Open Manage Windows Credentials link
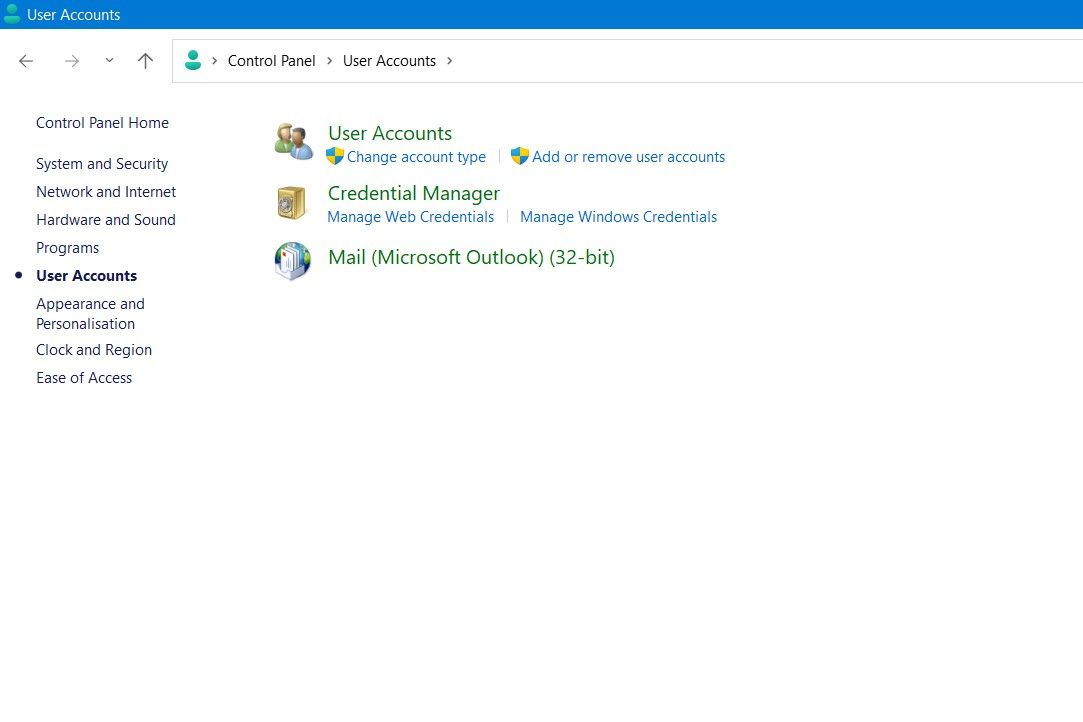The image size is (1083, 722). tap(618, 217)
